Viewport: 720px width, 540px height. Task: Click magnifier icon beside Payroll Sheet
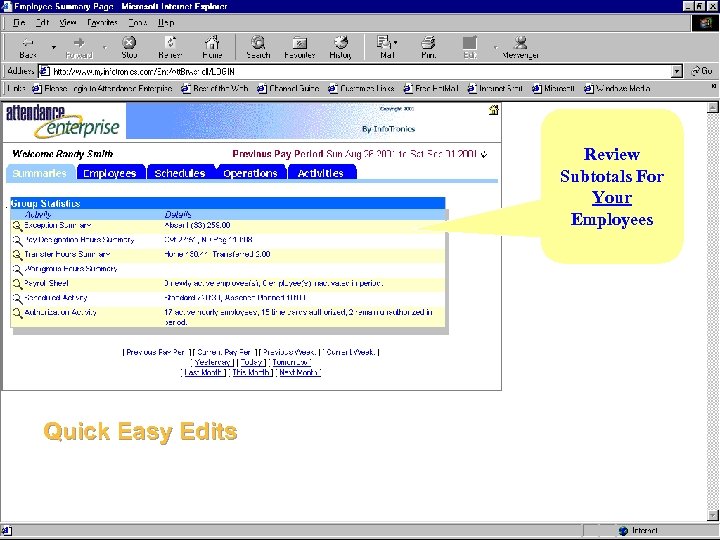pos(17,284)
